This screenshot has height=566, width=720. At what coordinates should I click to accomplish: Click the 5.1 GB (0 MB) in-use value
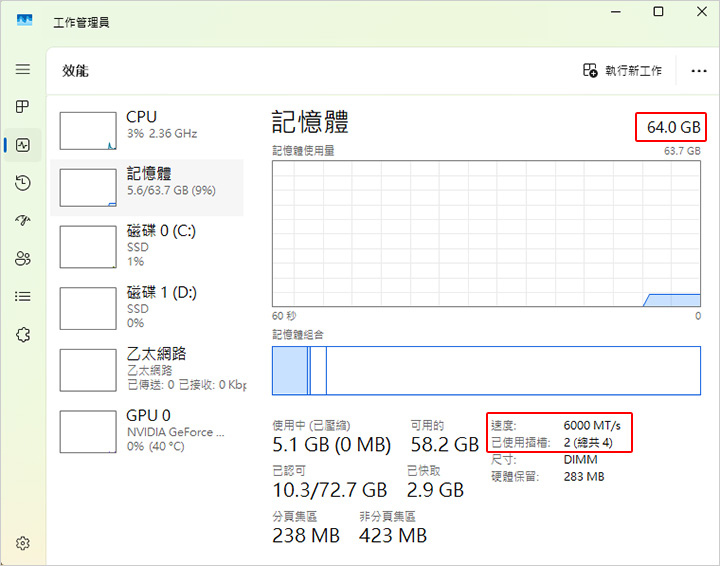(x=332, y=444)
